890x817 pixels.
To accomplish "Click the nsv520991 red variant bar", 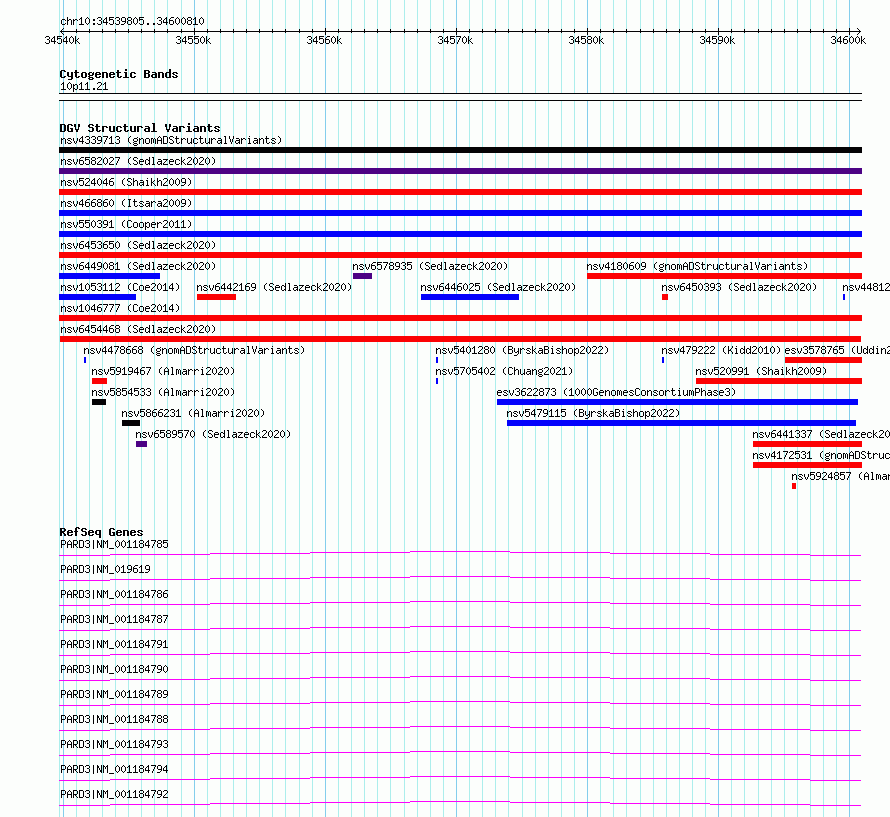I will 779,381.
